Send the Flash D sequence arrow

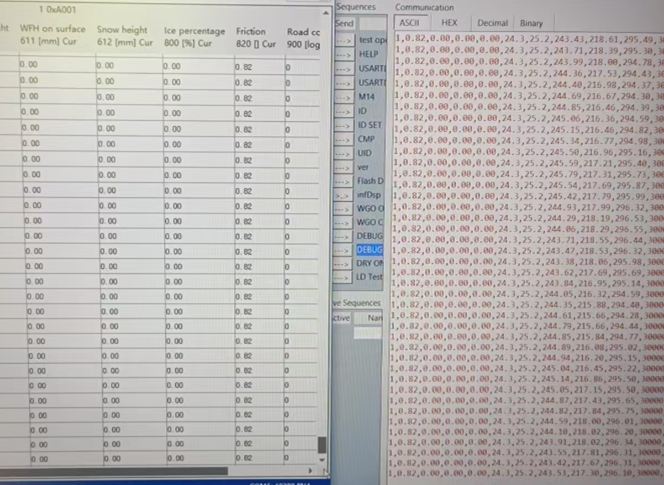pyautogui.click(x=343, y=181)
